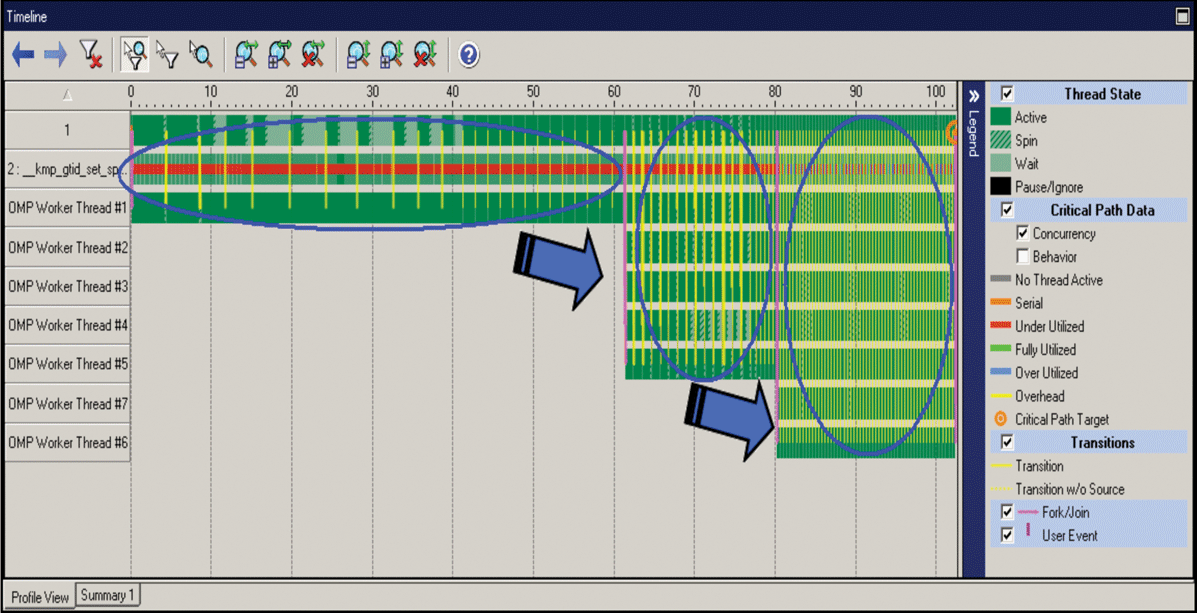Remove the filter with the funnel-X icon
The height and width of the screenshot is (613, 1197).
tap(91, 55)
